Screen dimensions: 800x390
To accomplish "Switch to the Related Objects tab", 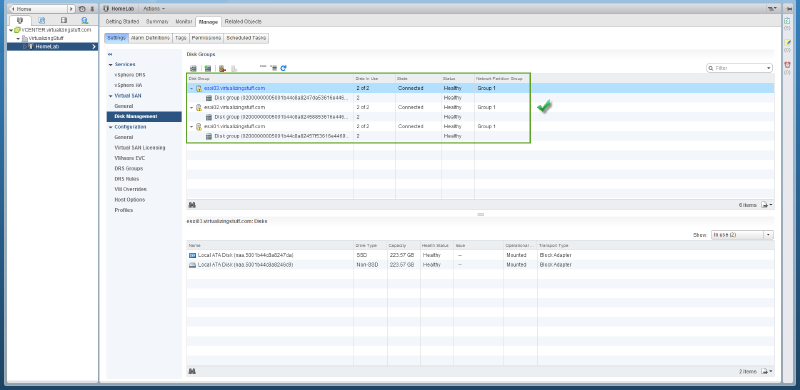I will pyautogui.click(x=243, y=21).
